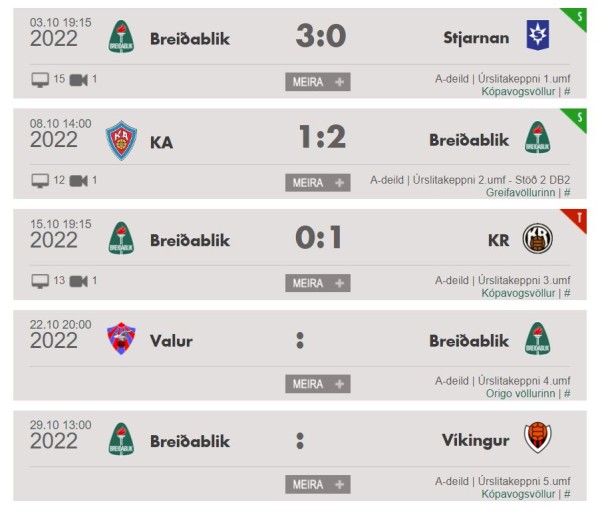Image resolution: width=600 pixels, height=513 pixels.
Task: Click the 3:0 score
Action: click(x=321, y=36)
